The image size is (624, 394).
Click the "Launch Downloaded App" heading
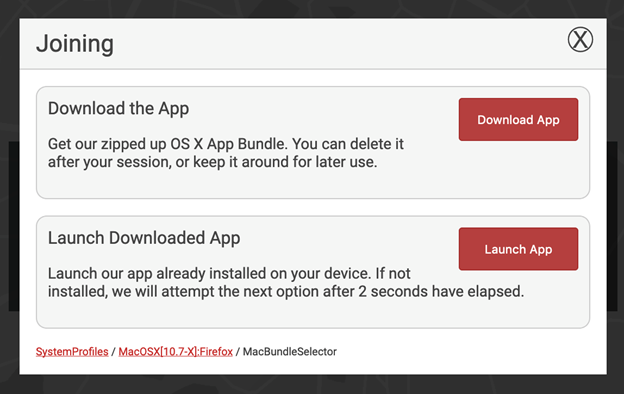[144, 238]
